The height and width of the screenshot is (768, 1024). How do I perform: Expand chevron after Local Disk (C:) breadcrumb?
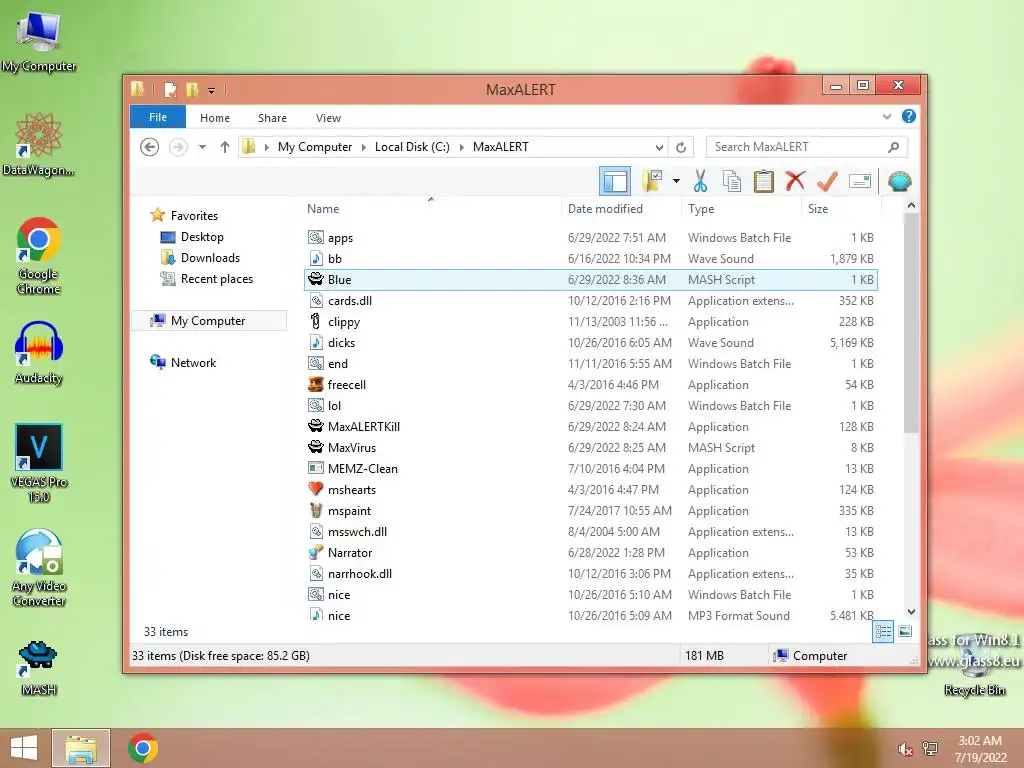[462, 147]
